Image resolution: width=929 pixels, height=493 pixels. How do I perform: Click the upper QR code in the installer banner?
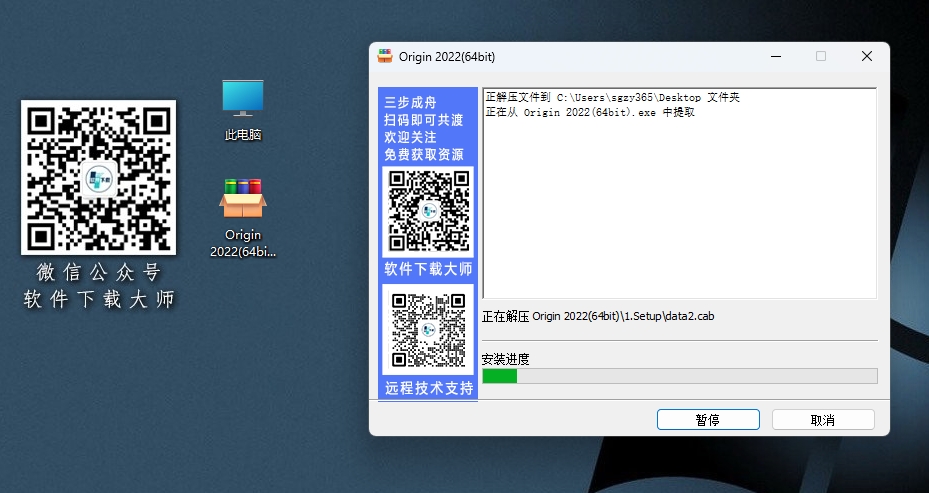point(428,211)
